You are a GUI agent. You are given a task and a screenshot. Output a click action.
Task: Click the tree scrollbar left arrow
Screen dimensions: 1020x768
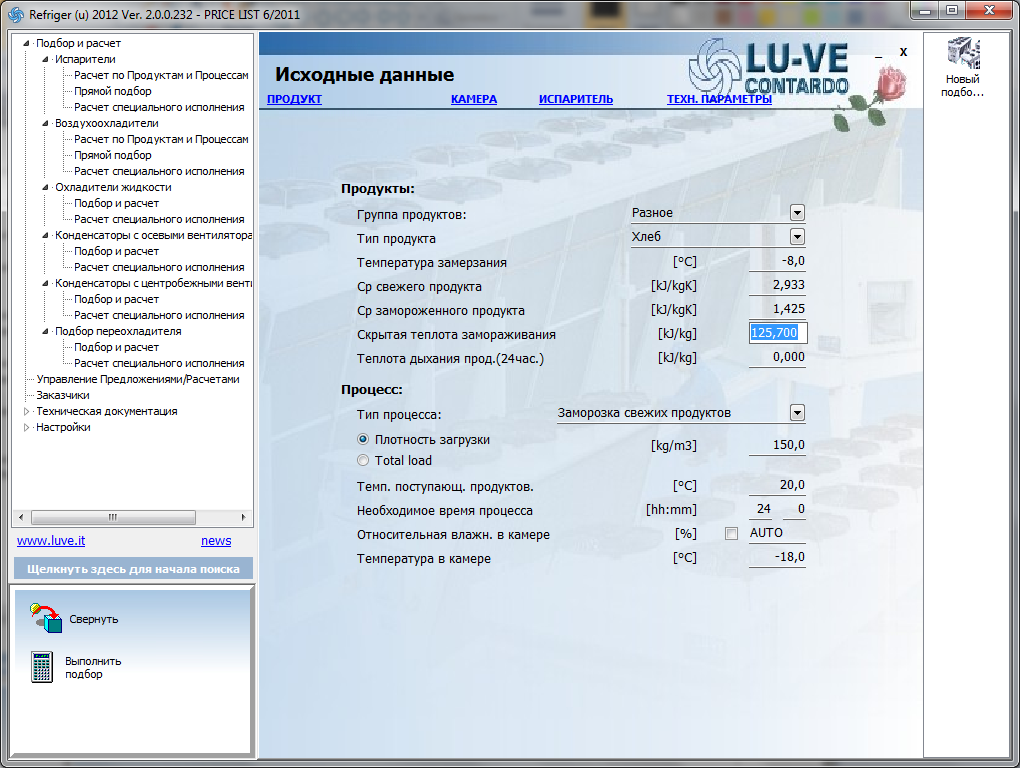click(x=21, y=517)
